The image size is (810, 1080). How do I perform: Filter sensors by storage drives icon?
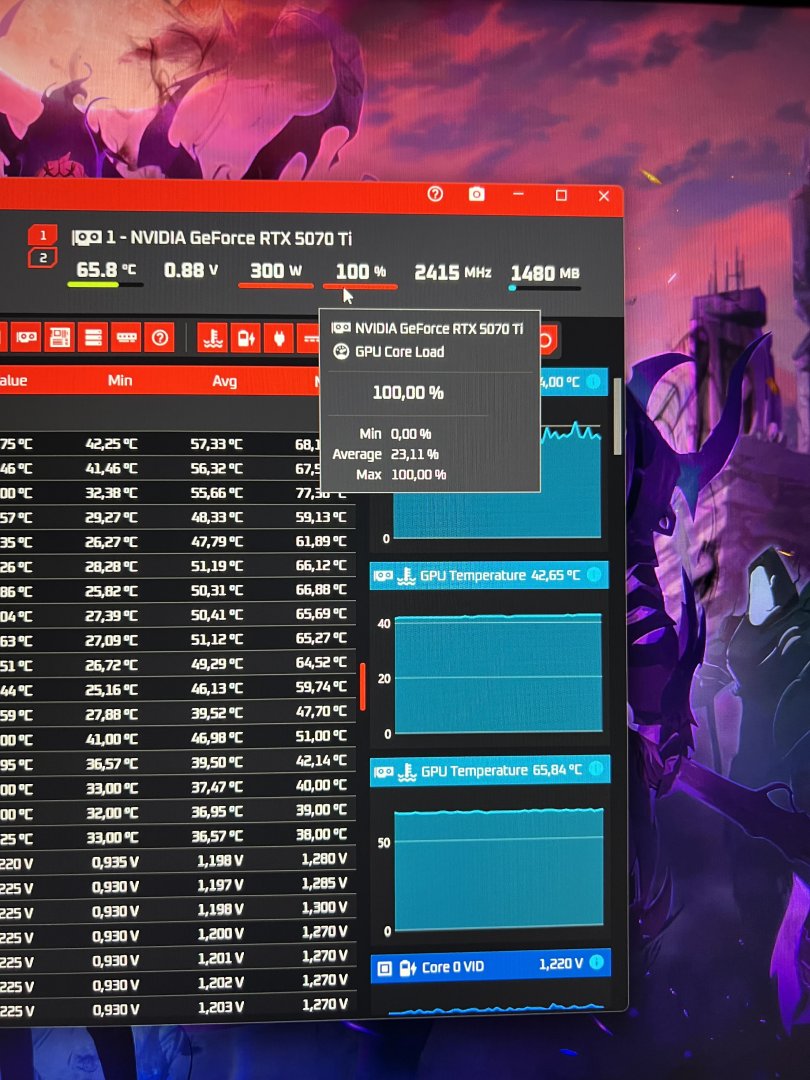[x=93, y=338]
